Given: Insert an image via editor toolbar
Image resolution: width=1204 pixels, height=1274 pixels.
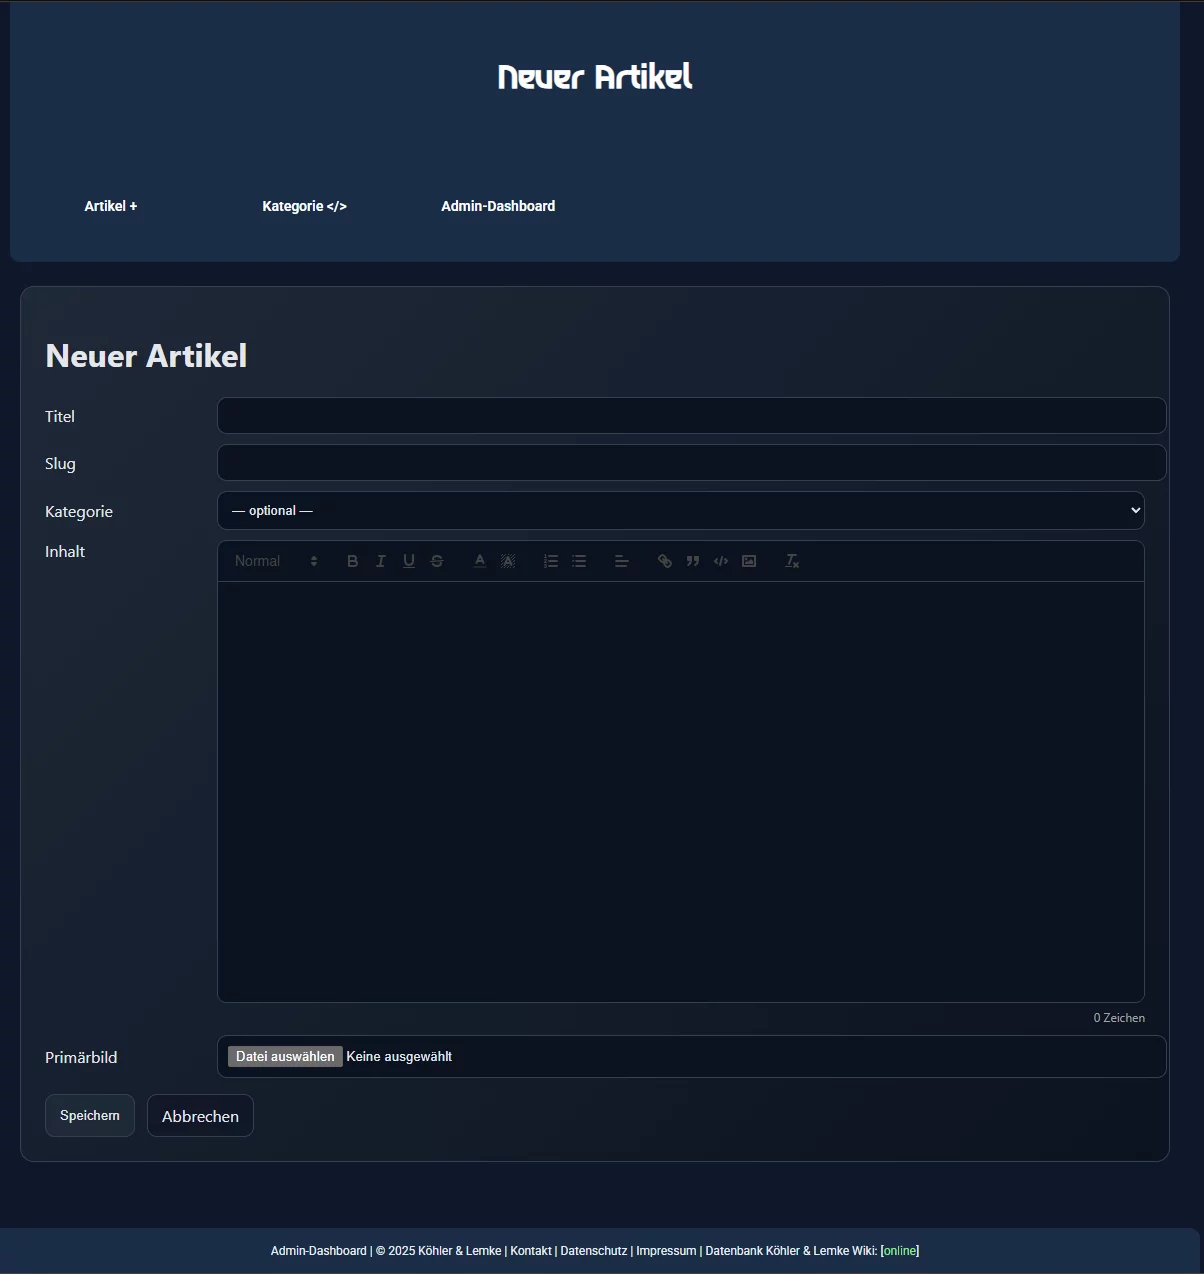Looking at the screenshot, I should [749, 561].
